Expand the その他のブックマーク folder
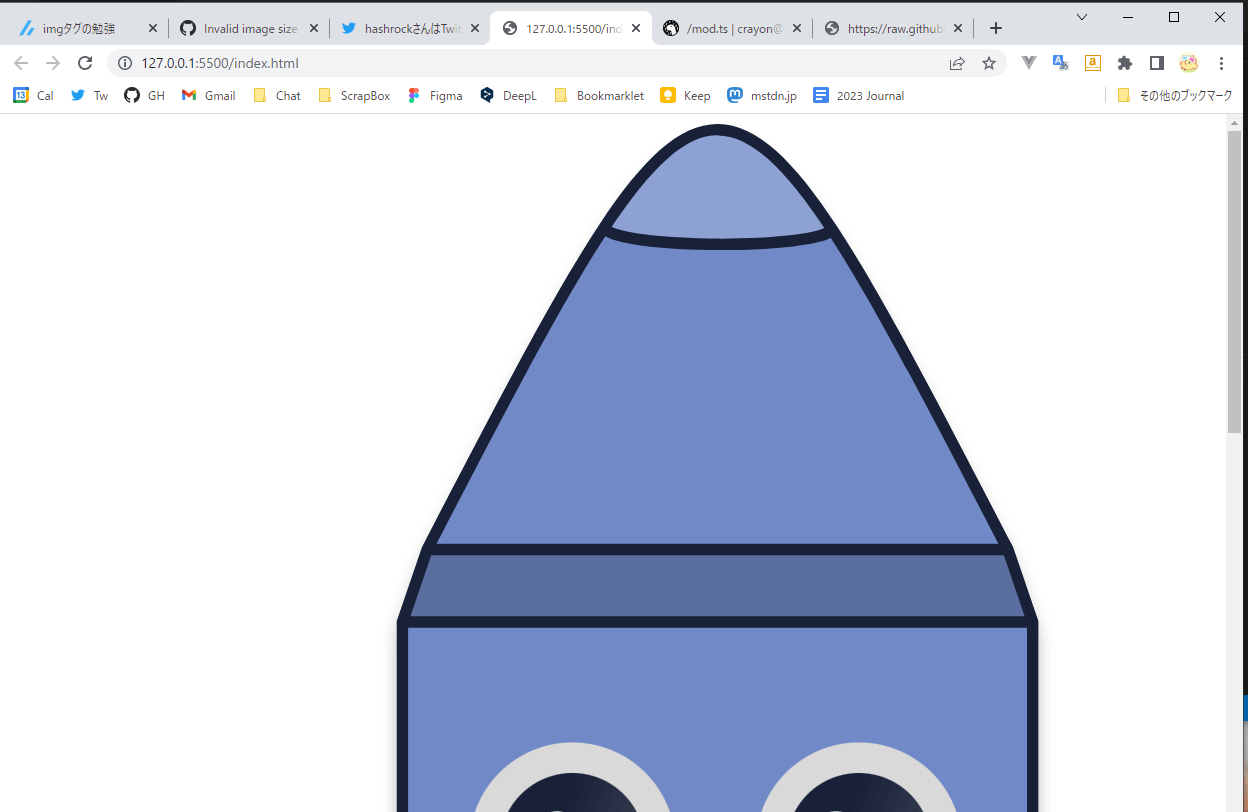Viewport: 1248px width, 812px height. (x=1176, y=95)
